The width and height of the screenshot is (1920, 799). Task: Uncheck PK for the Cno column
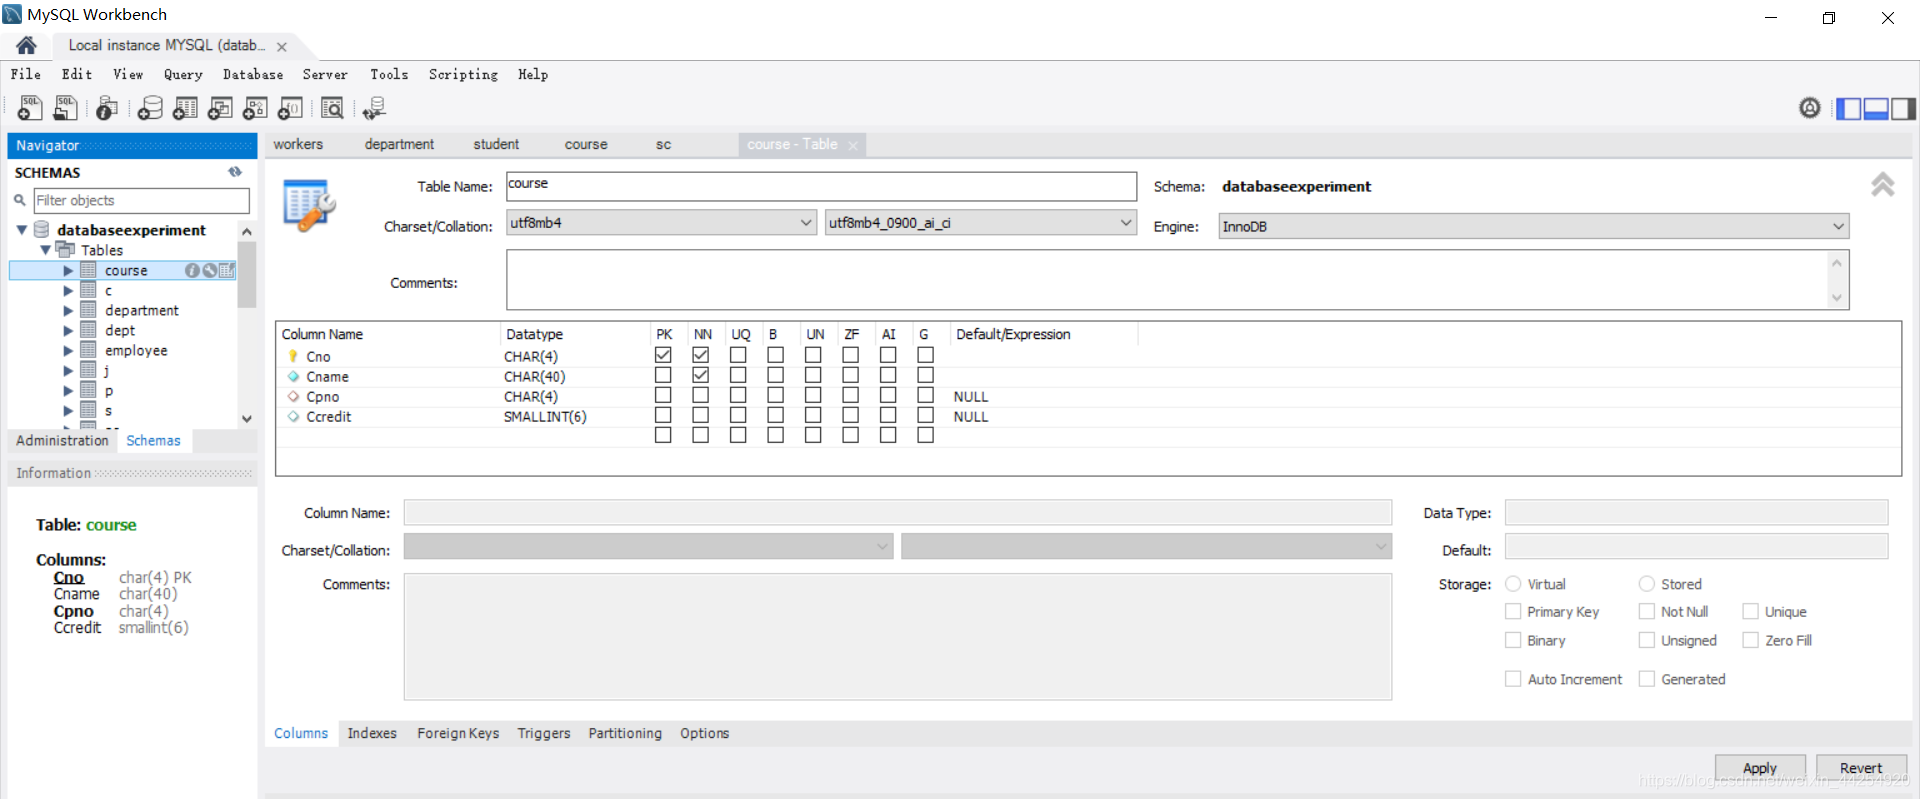(x=663, y=355)
